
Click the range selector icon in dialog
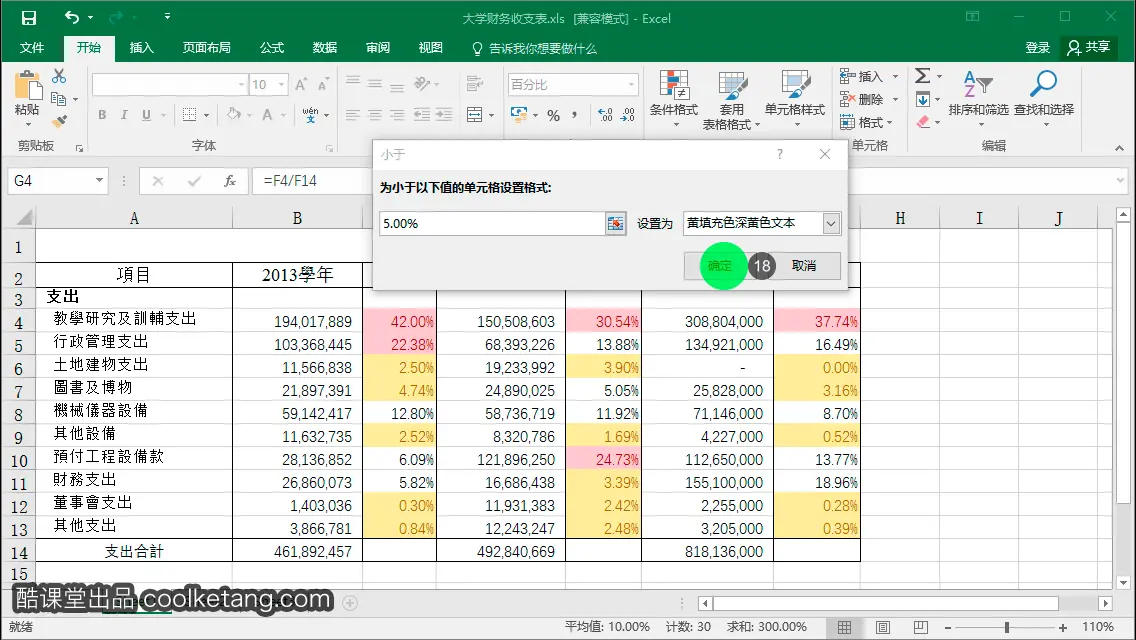click(x=615, y=223)
